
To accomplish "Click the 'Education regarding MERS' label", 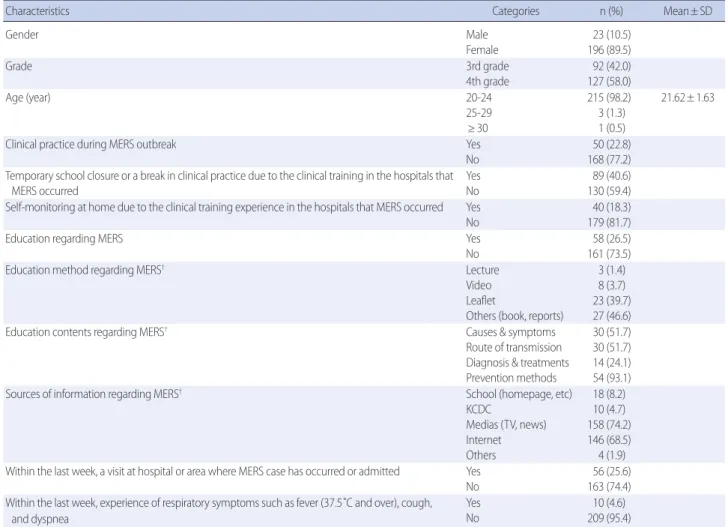I will (x=64, y=239).
